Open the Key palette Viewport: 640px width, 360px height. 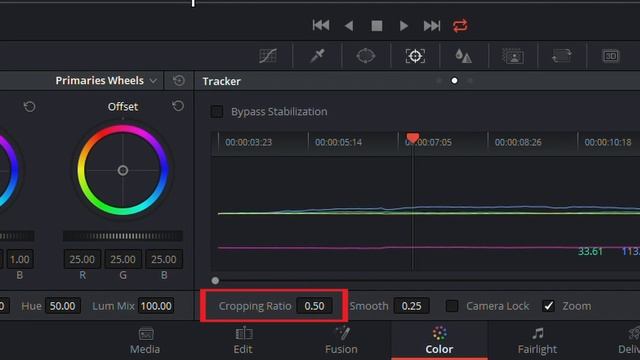[x=513, y=56]
